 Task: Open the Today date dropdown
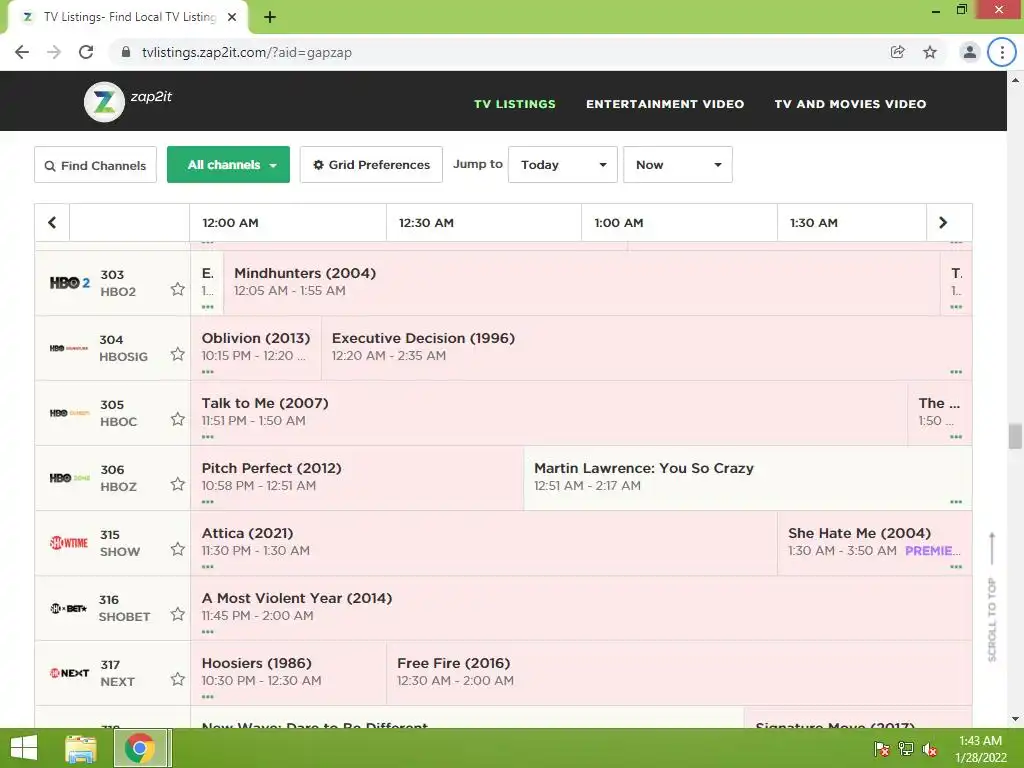coord(562,165)
